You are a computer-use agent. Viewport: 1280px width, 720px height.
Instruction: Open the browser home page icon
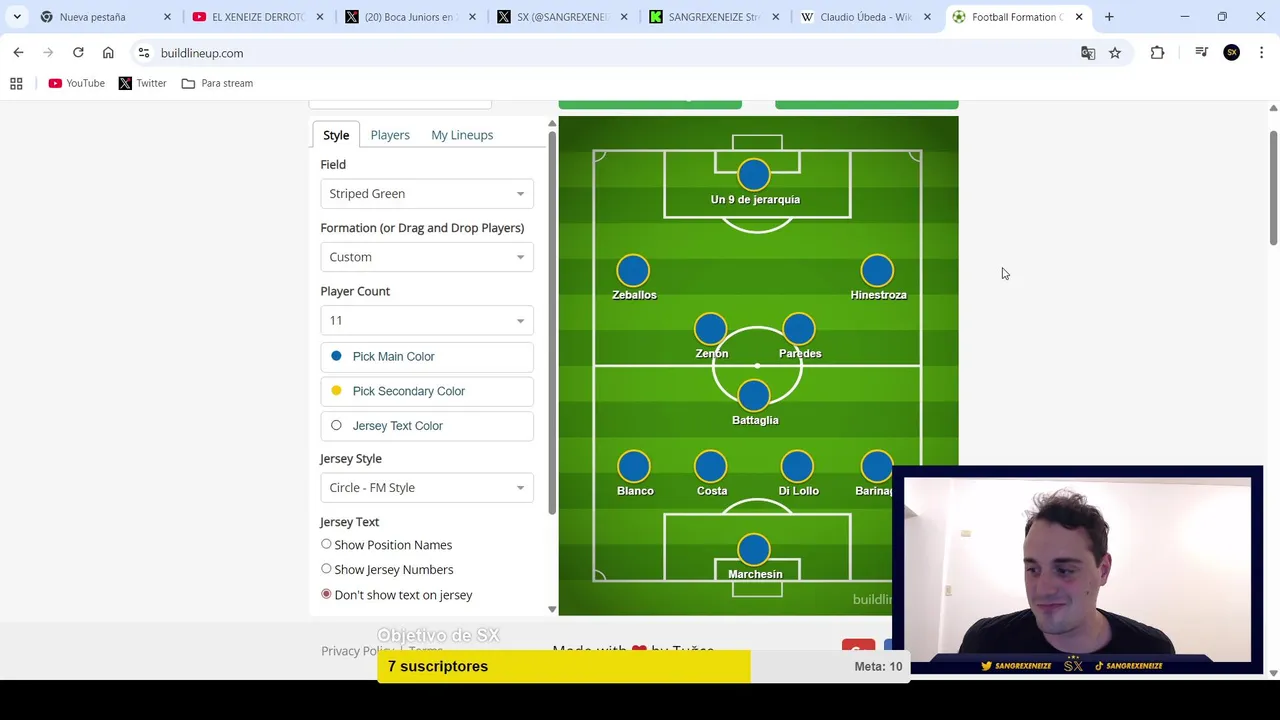[x=108, y=53]
